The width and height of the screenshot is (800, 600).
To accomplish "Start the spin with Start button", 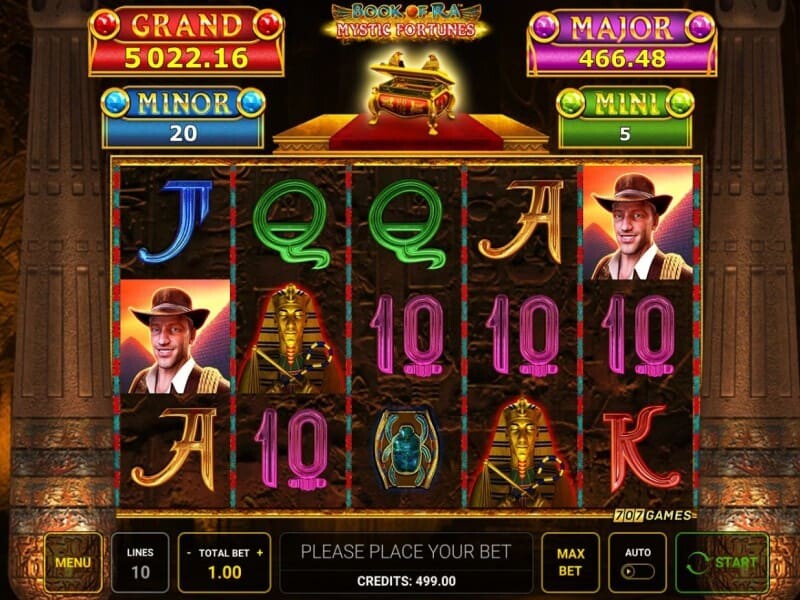I will pos(722,563).
